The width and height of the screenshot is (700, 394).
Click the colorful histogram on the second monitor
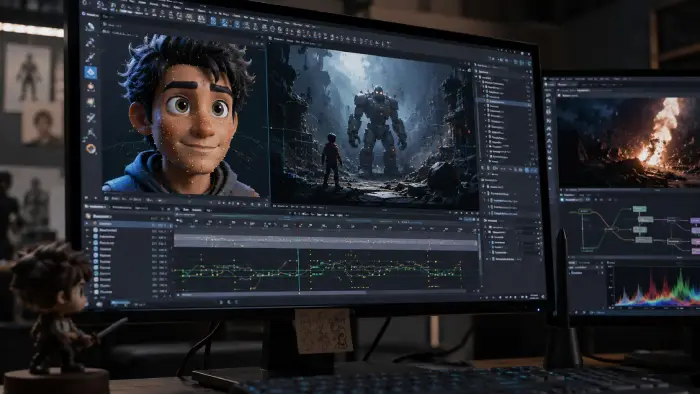pos(657,288)
